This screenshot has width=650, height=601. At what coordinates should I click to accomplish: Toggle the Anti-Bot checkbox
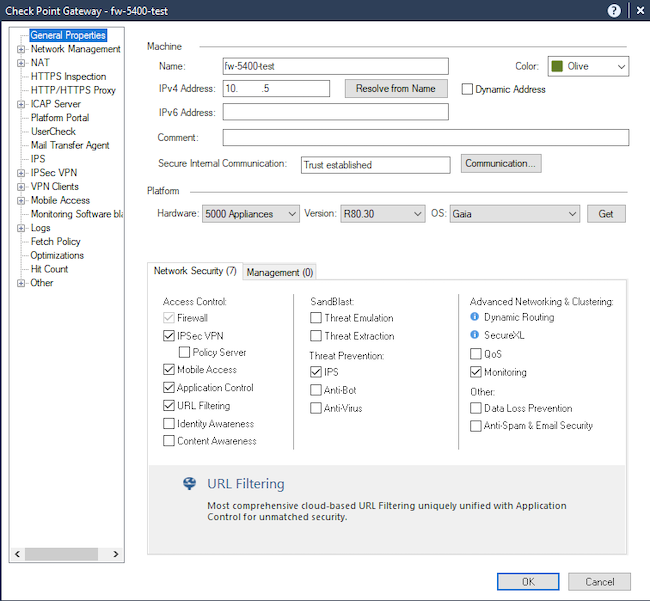316,390
